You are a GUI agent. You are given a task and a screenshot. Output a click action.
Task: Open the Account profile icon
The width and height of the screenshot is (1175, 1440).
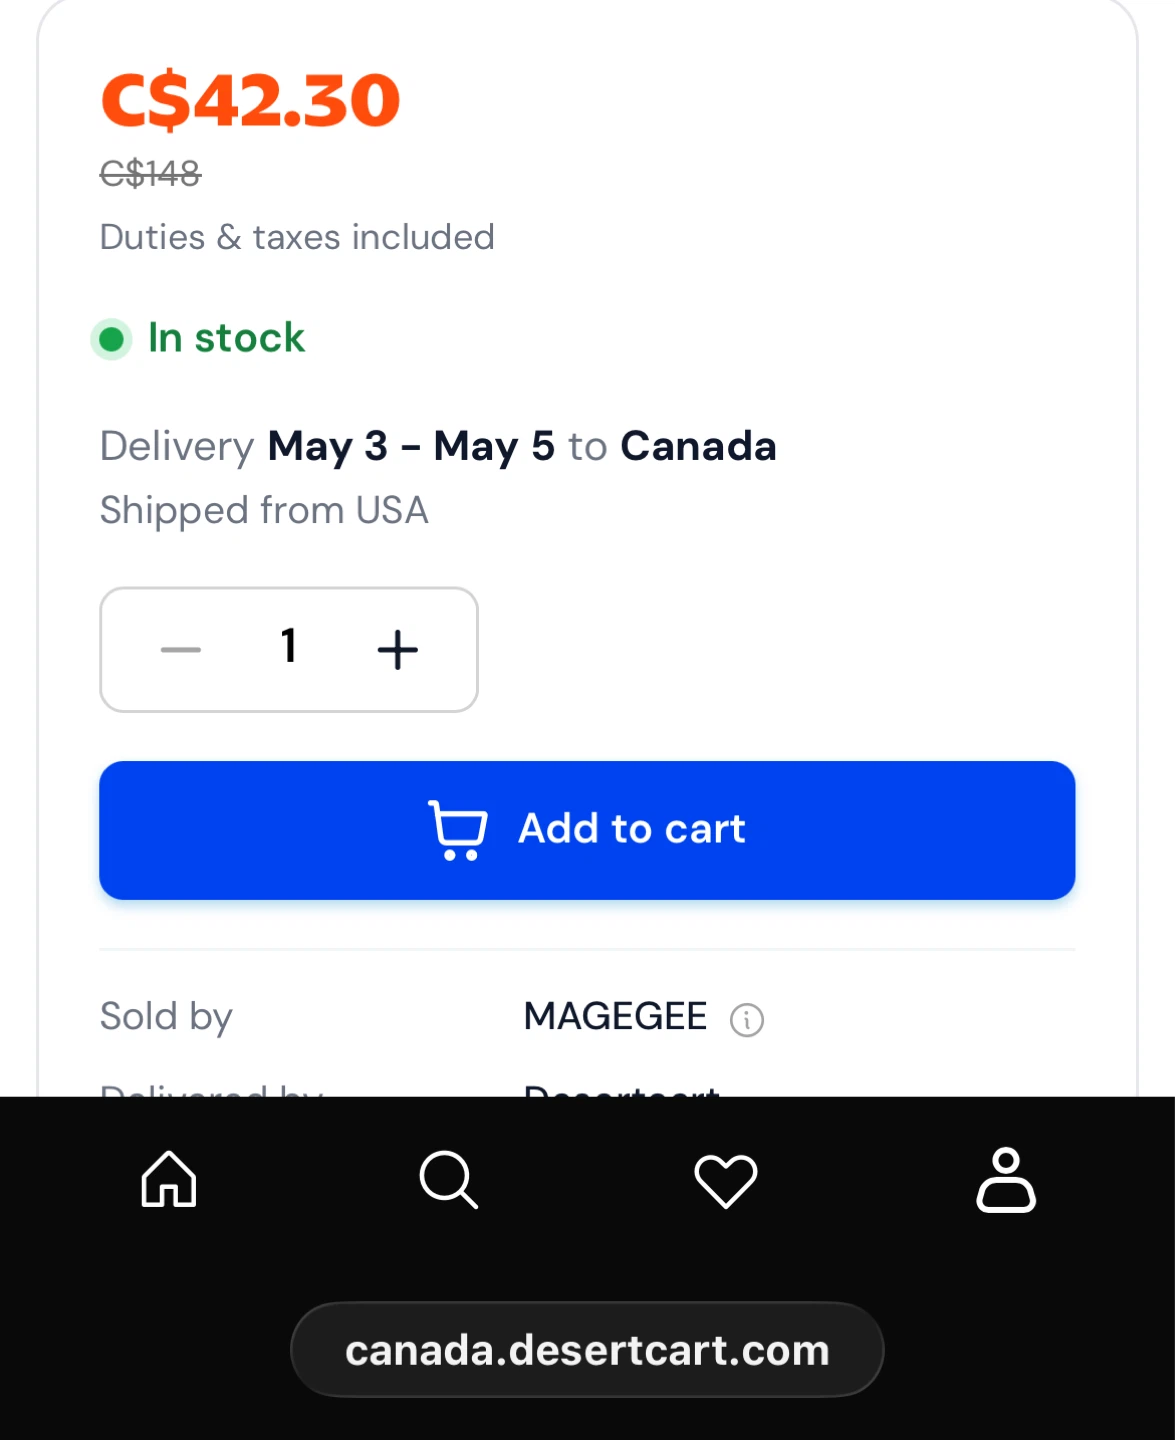point(1006,1180)
